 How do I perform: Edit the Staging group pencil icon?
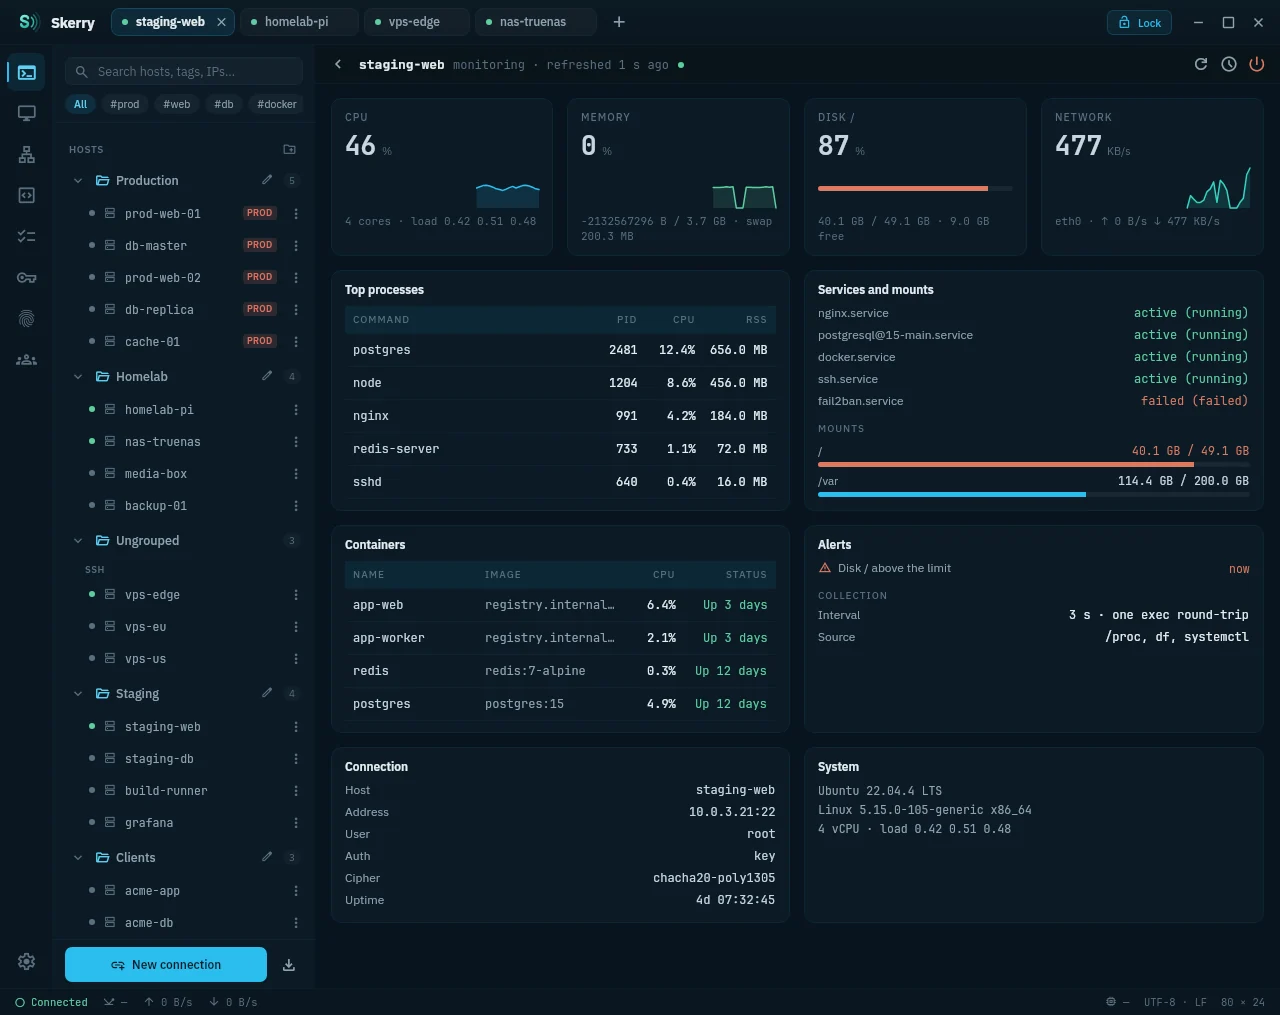click(x=267, y=693)
